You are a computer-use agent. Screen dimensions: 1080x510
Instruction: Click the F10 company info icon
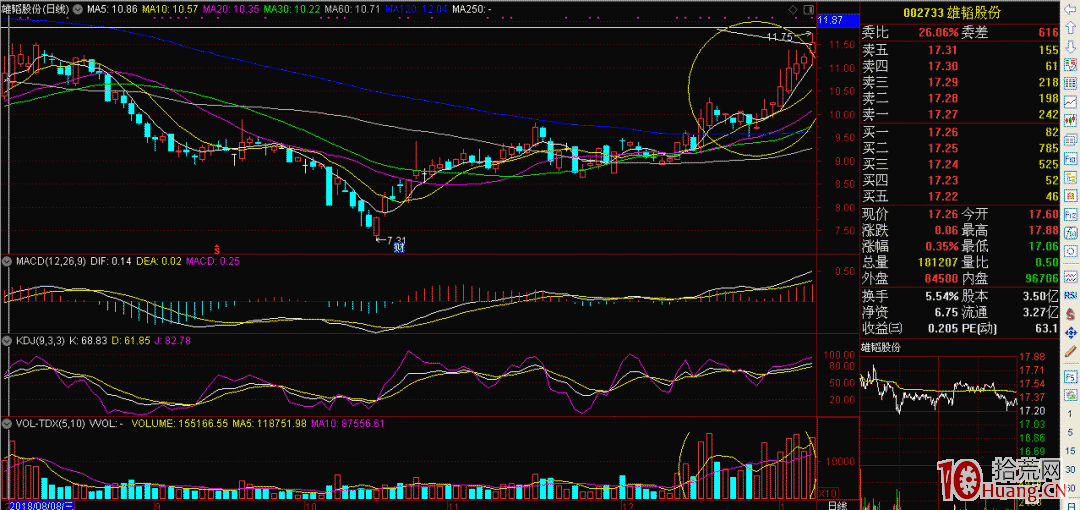pos(1070,159)
